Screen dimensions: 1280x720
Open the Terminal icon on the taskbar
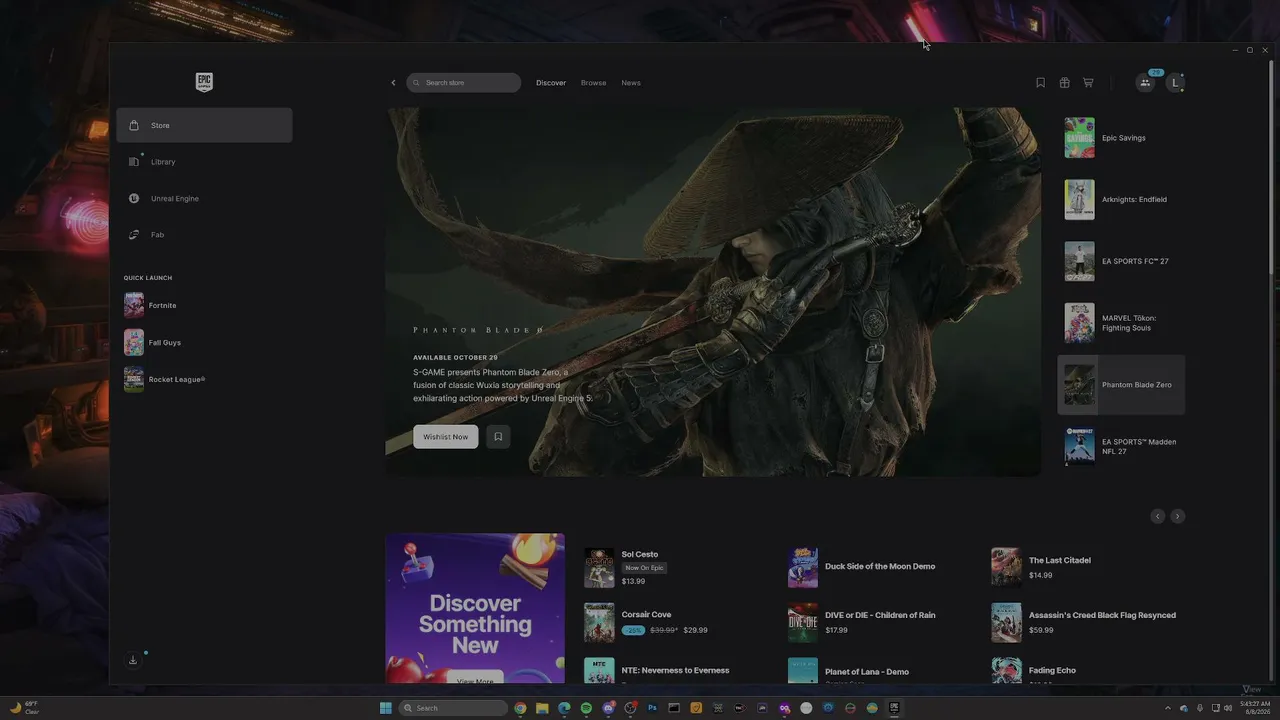[x=674, y=708]
